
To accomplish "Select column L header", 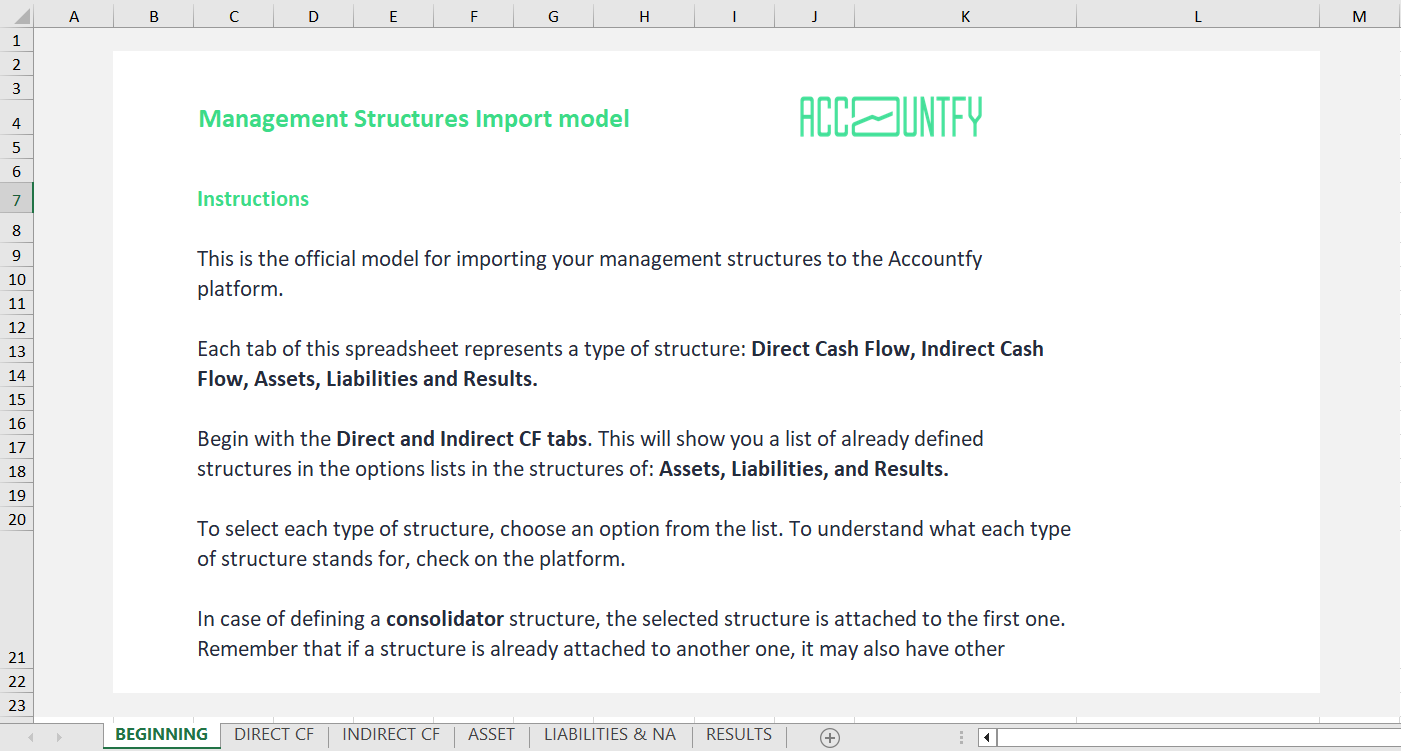I will tap(1198, 15).
